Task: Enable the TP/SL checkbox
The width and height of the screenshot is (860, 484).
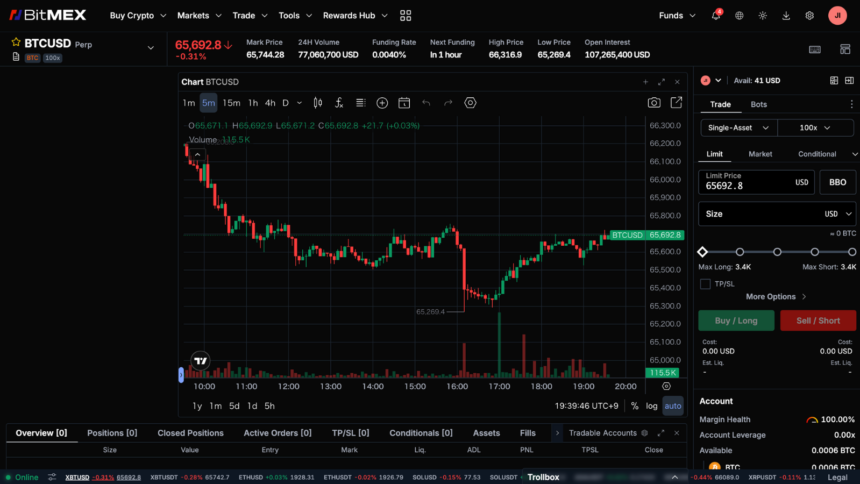Action: point(705,284)
